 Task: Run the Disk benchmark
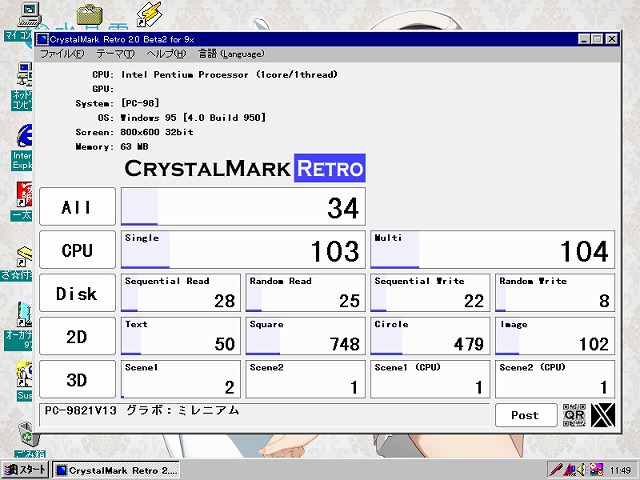[x=77, y=293]
